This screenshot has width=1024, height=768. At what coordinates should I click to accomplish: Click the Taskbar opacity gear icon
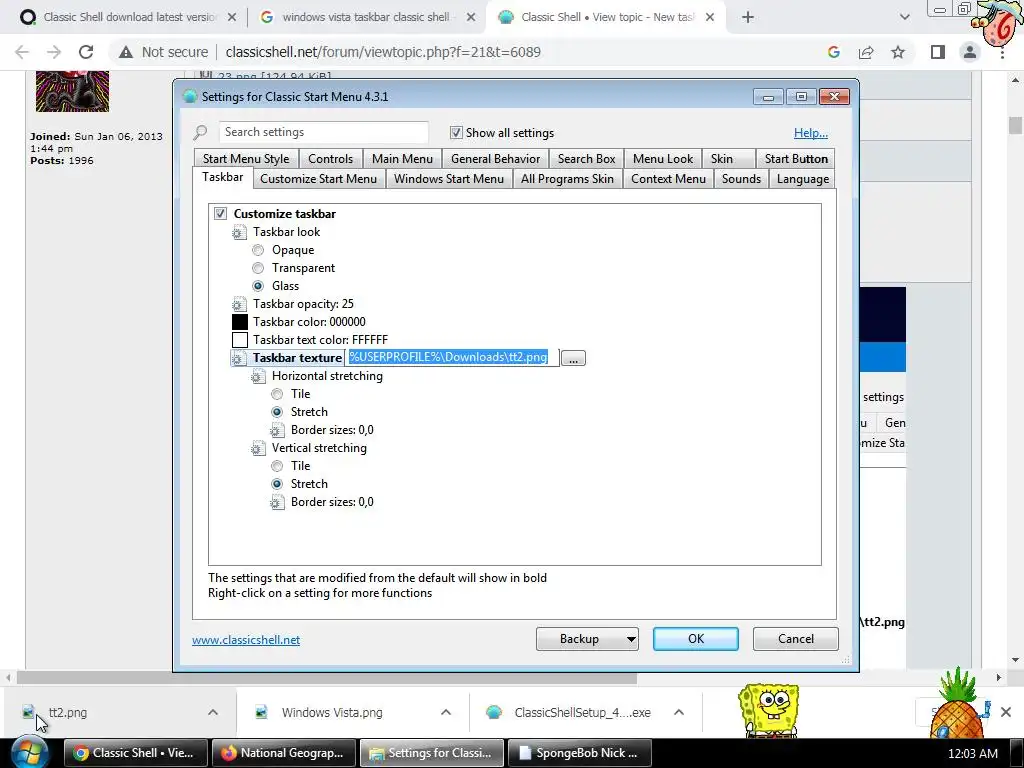pyautogui.click(x=238, y=304)
